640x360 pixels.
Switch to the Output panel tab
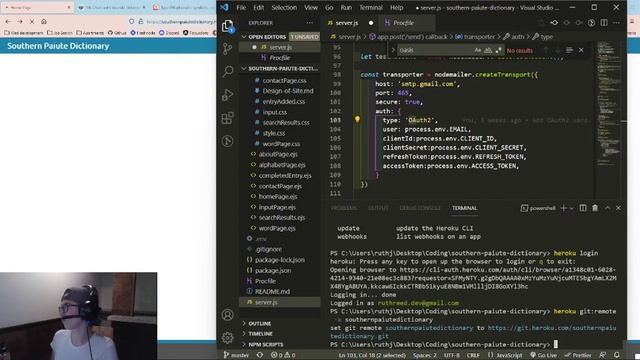[378, 208]
